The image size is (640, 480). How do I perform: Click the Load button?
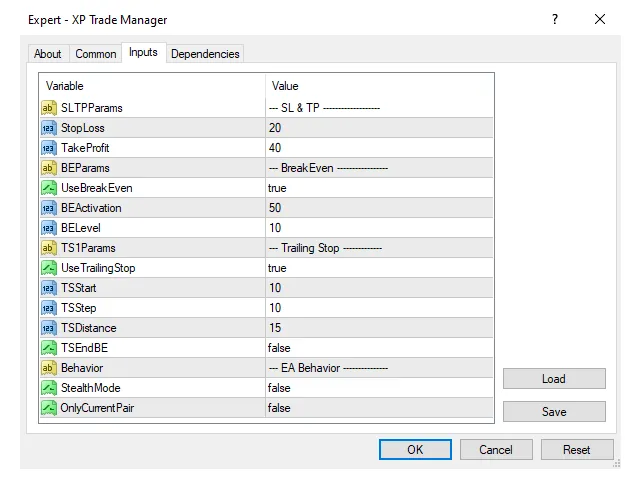(x=554, y=379)
